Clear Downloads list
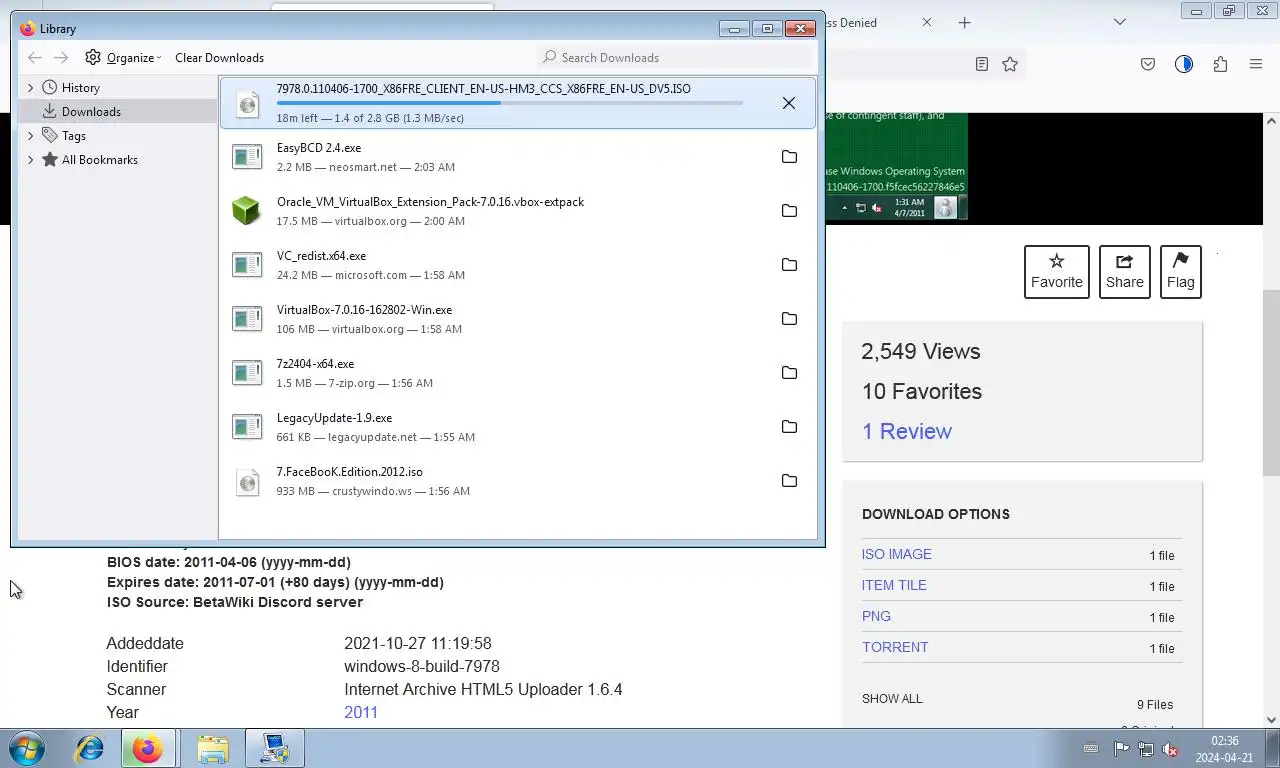 click(x=219, y=58)
